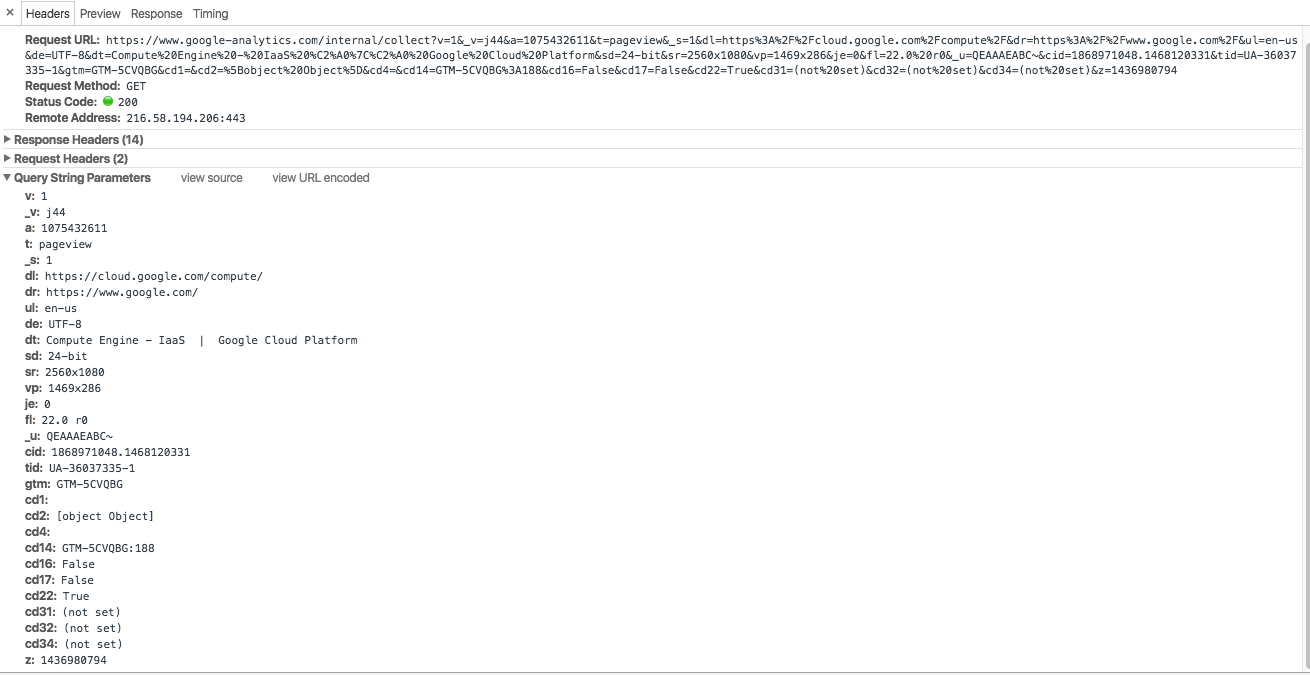Select the cd17 value False
This screenshot has width=1310, height=675.
(77, 580)
